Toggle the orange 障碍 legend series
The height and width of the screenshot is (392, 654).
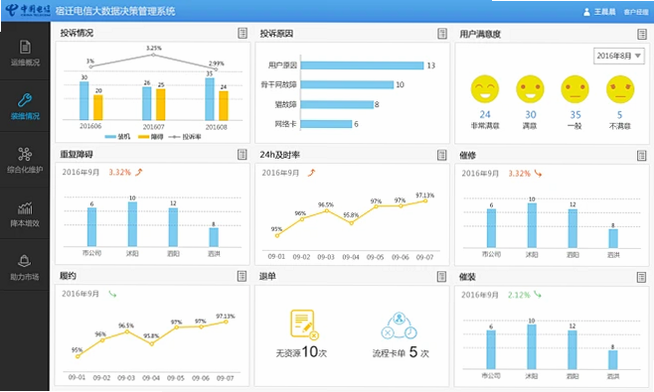tap(151, 137)
